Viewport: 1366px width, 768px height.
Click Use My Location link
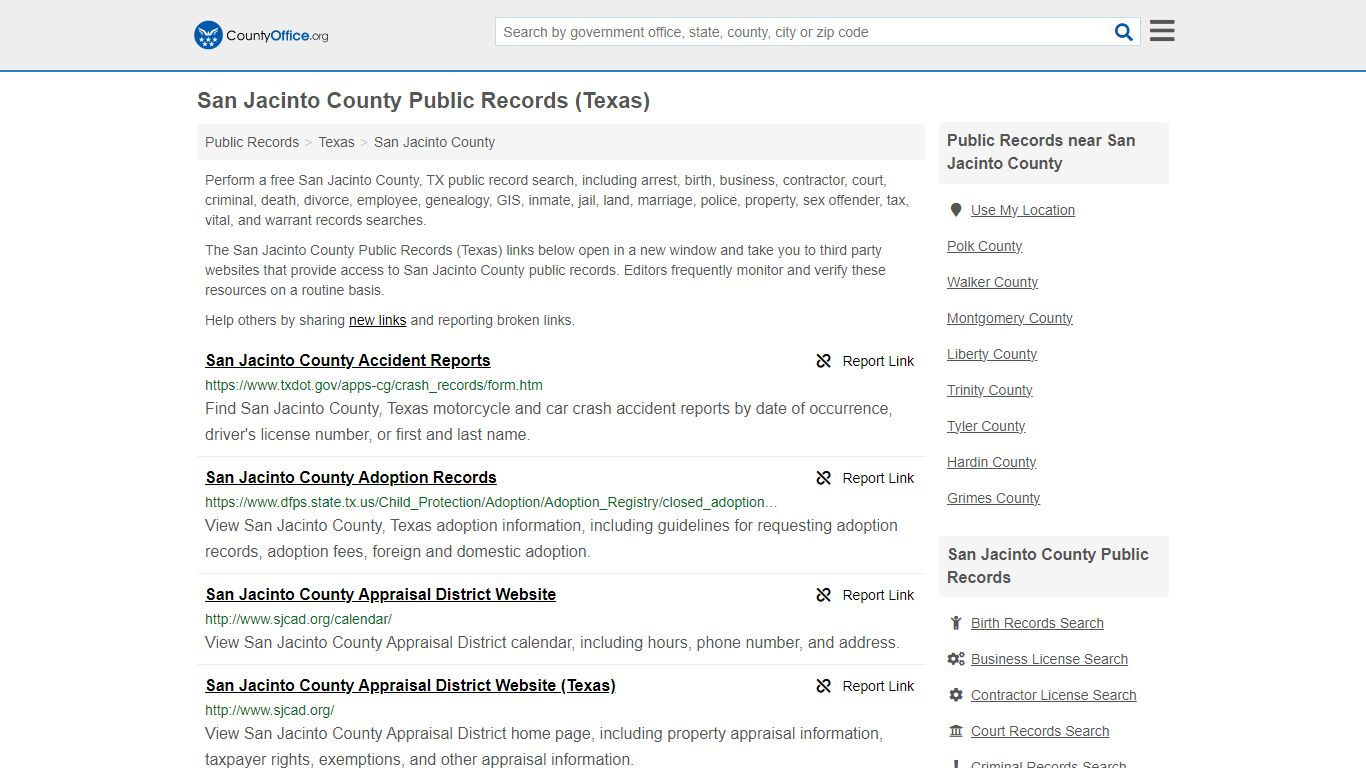tap(1023, 210)
